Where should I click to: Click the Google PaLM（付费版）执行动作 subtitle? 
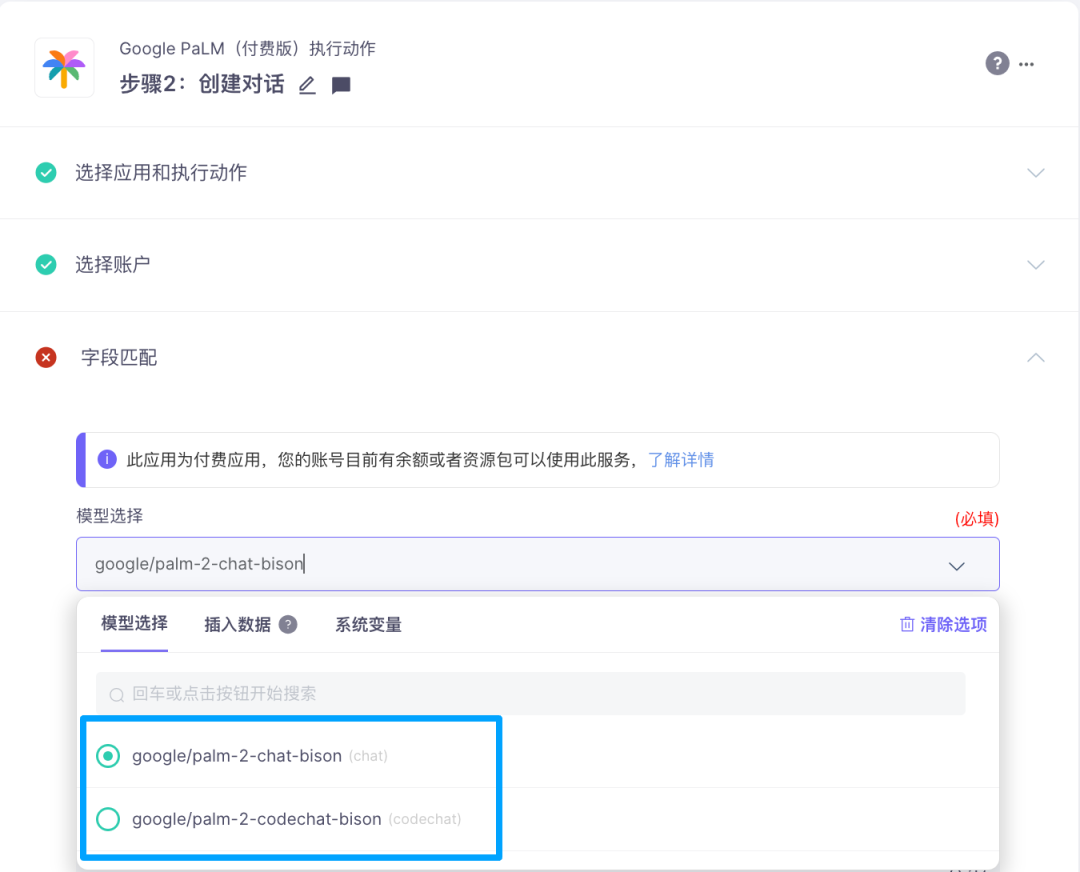[x=247, y=49]
